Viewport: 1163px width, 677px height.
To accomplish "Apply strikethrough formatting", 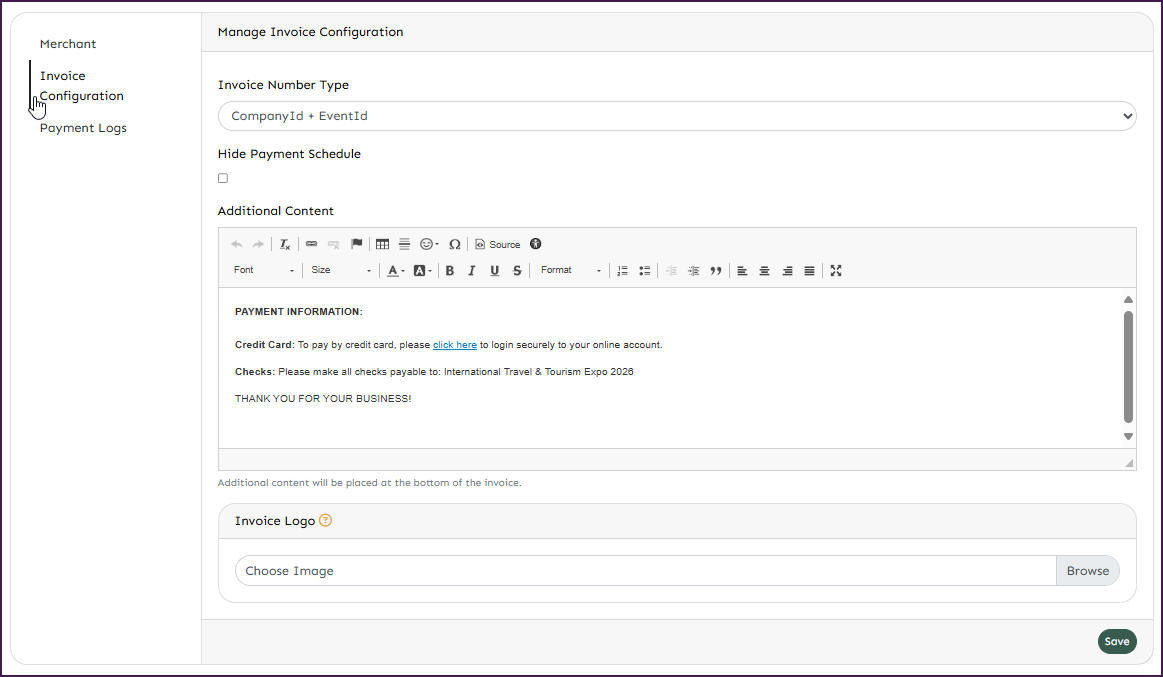I will coord(517,271).
